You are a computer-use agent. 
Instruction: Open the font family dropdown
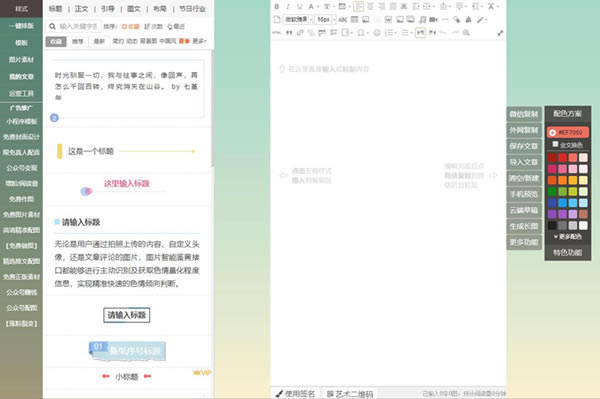pos(298,20)
